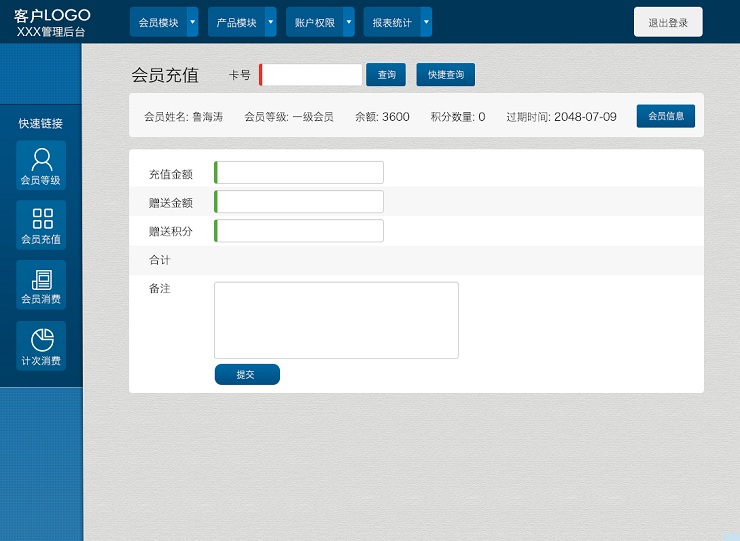Click into the 备注 text area

click(x=336, y=320)
